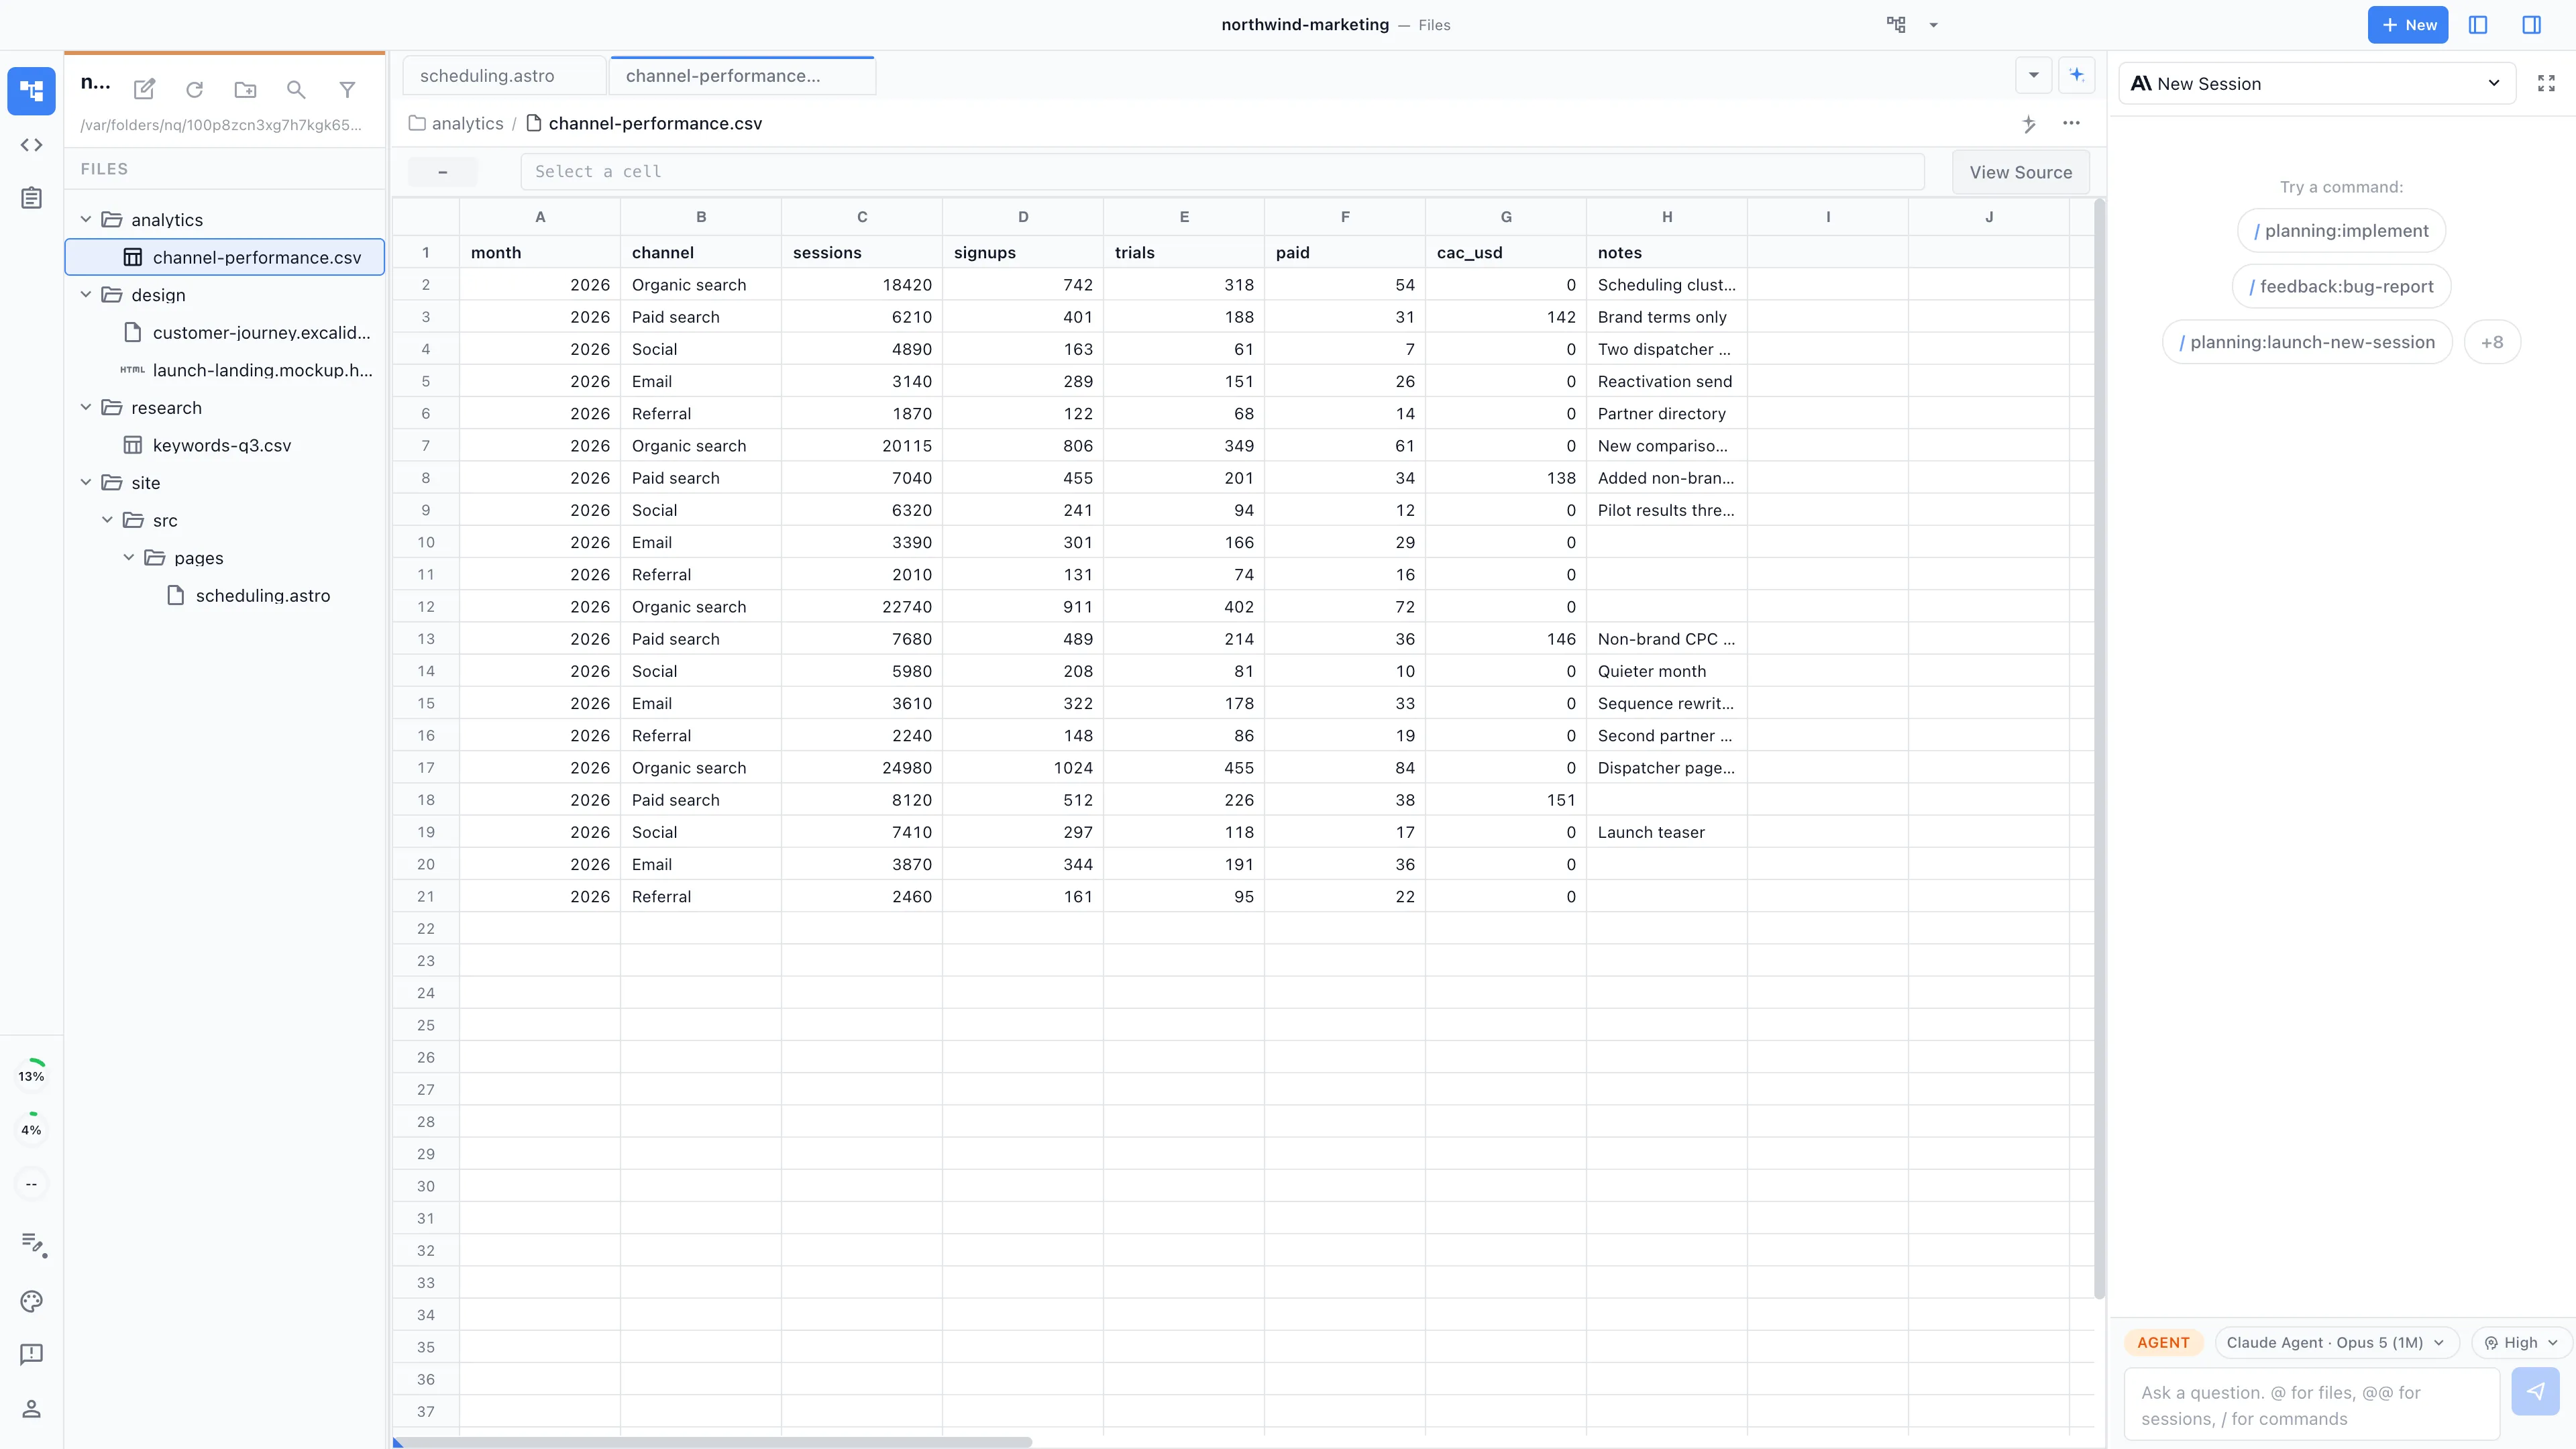Viewport: 2576px width, 1449px height.
Task: Switch to the scheduling.astro tab
Action: 504,75
